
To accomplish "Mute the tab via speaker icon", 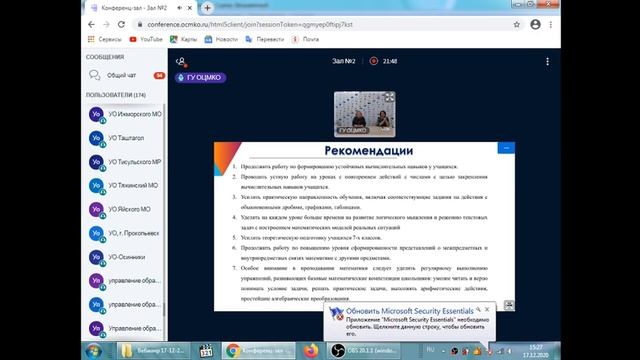I will (180, 8).
